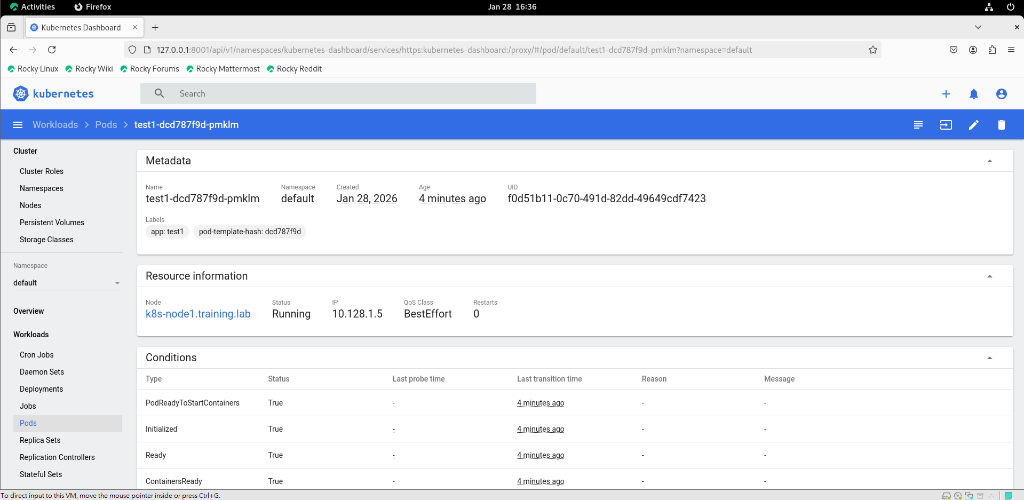Open Firefox account icon
1024x500 pixels.
pos(973,50)
